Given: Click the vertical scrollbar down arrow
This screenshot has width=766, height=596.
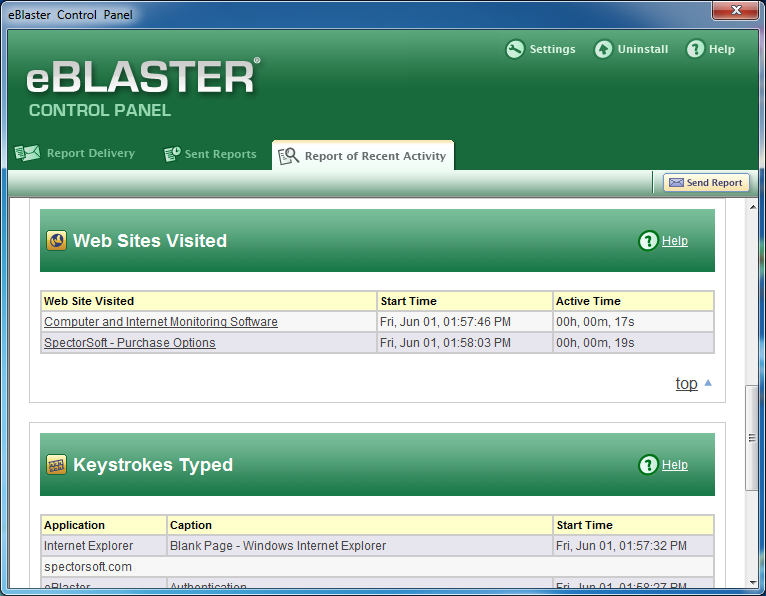Looking at the screenshot, I should pos(752,581).
